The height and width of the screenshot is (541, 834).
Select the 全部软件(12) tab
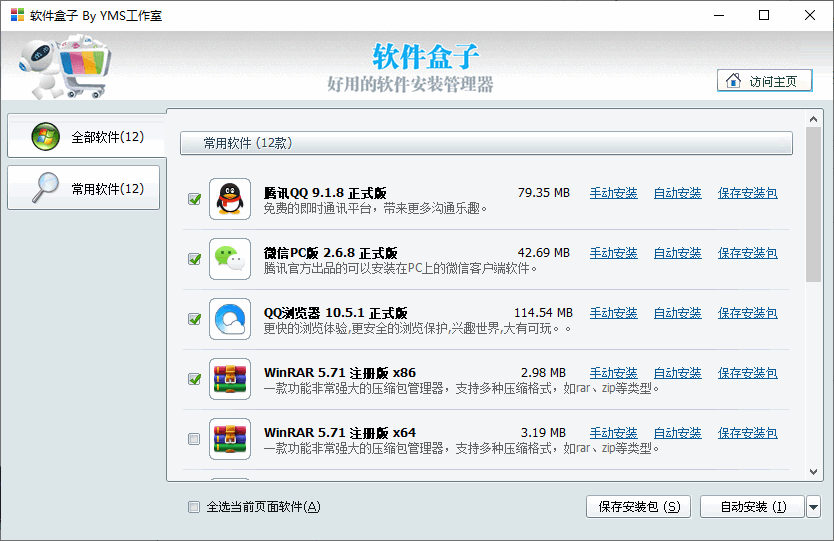(x=86, y=136)
